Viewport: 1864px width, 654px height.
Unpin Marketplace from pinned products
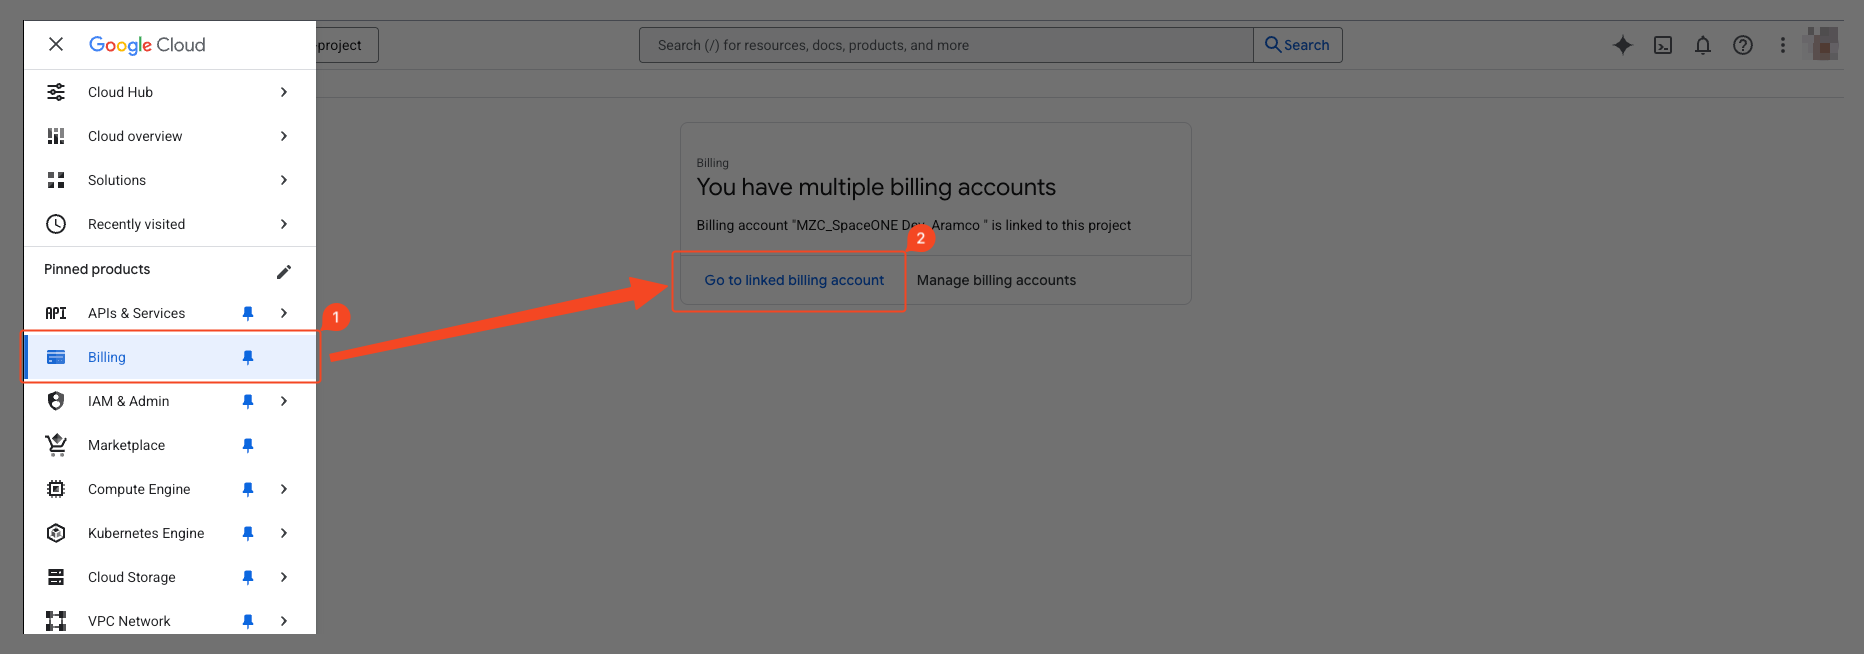[x=248, y=445]
